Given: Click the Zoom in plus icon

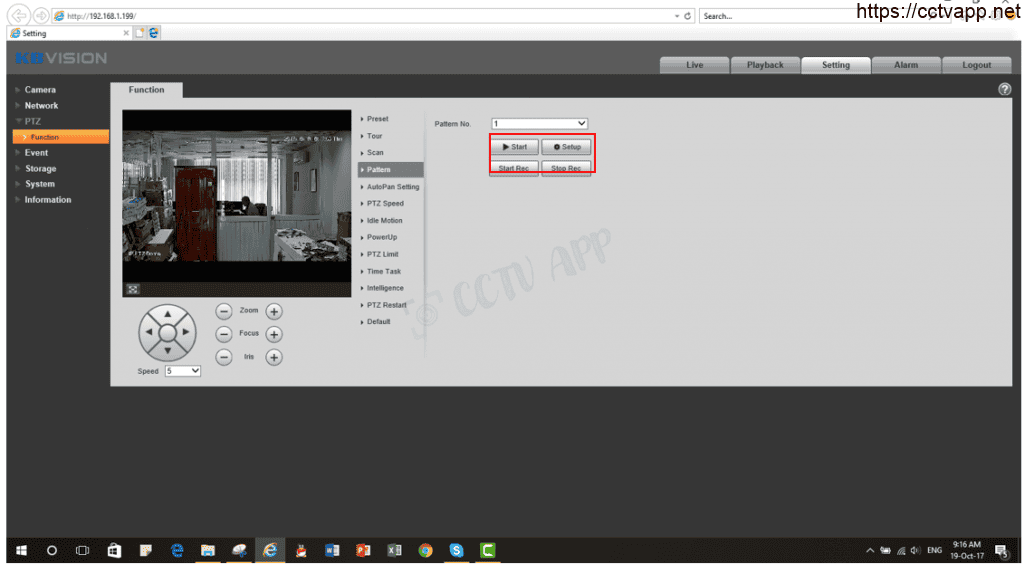Looking at the screenshot, I should (273, 311).
